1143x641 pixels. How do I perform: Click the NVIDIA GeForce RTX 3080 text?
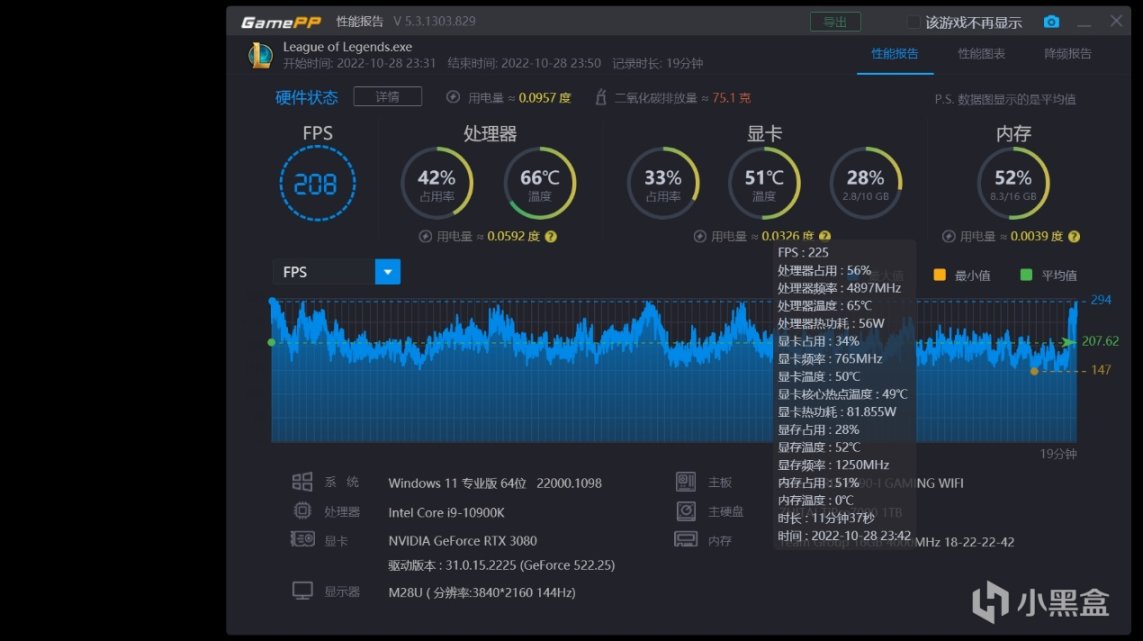point(462,541)
